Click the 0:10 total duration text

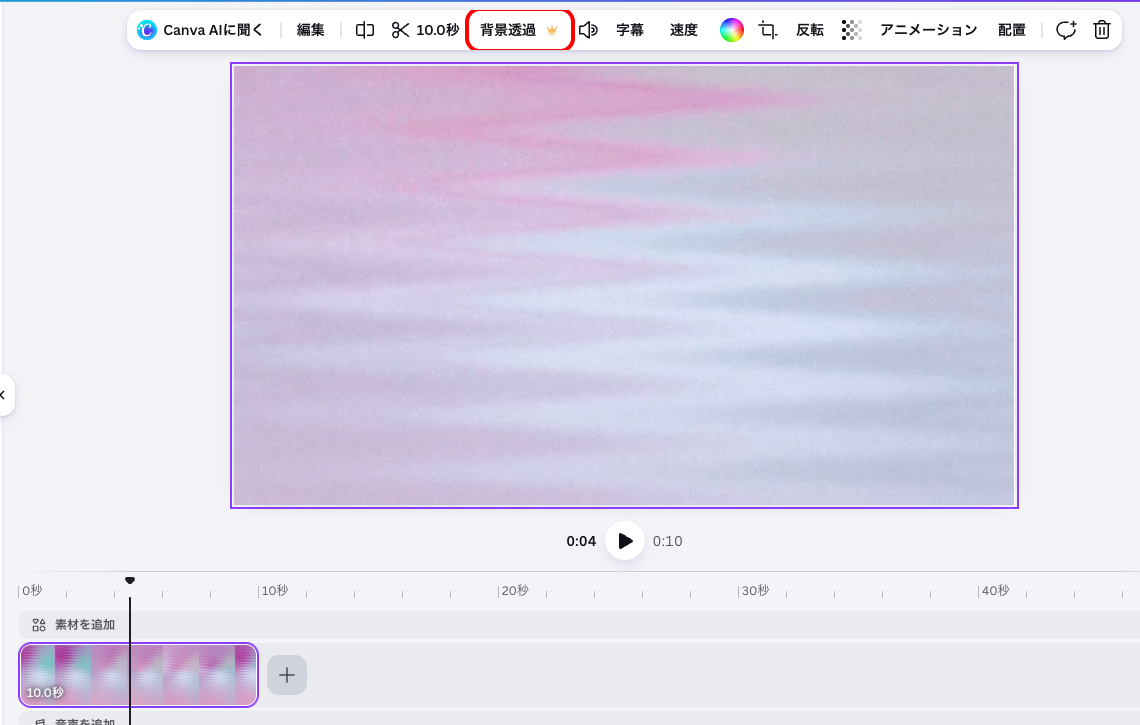point(667,541)
